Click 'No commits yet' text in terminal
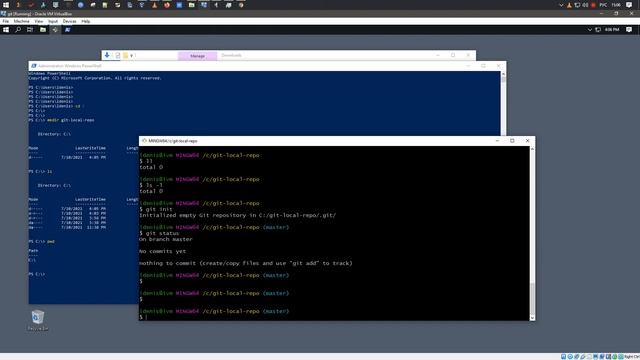Screen dimensions: 640x360 pos(162,251)
